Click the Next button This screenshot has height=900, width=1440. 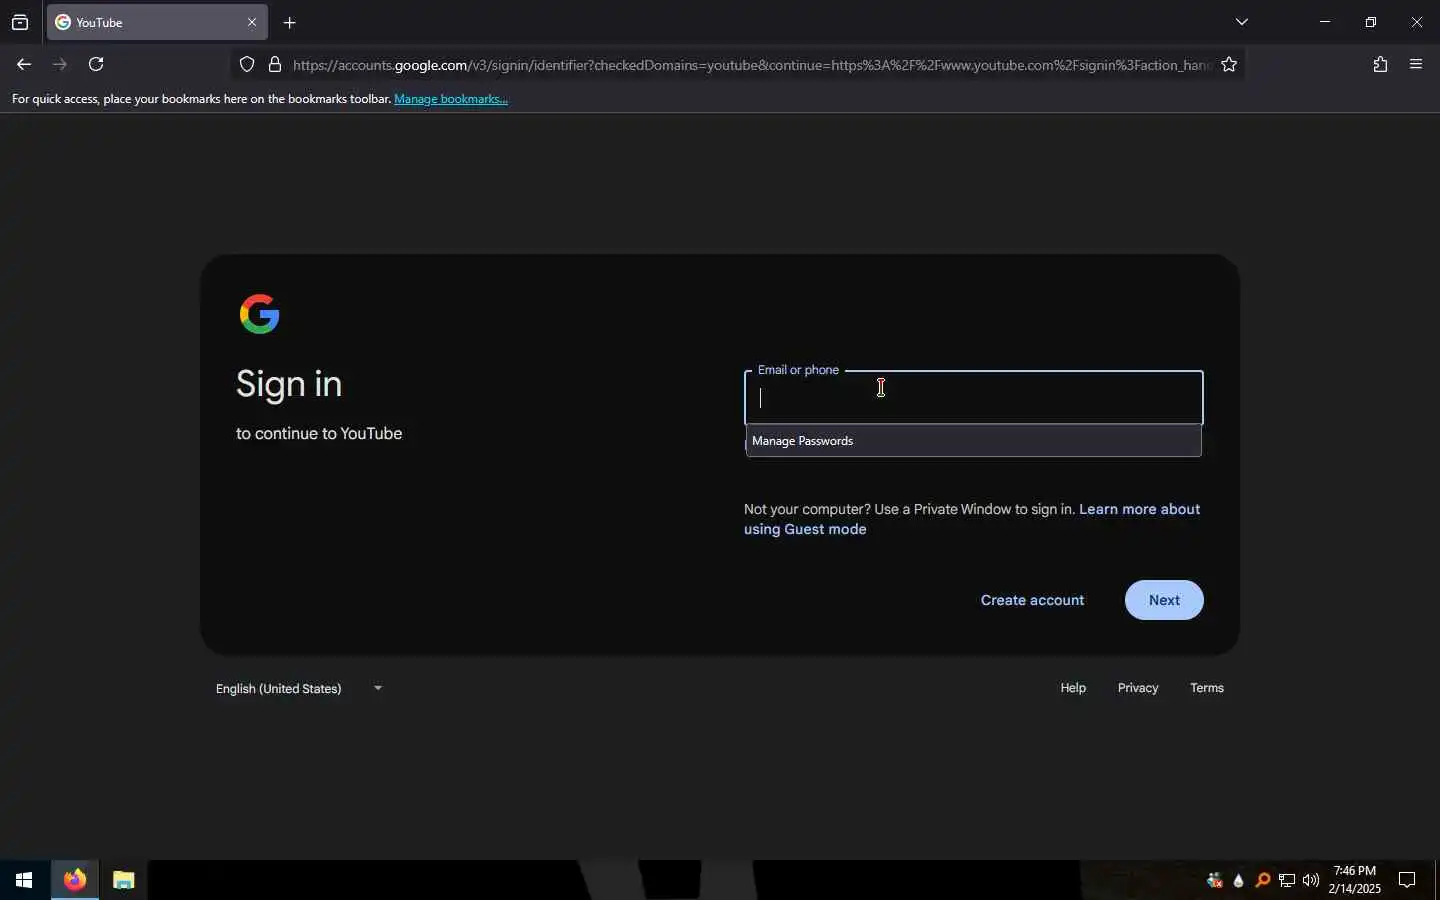(x=1164, y=600)
